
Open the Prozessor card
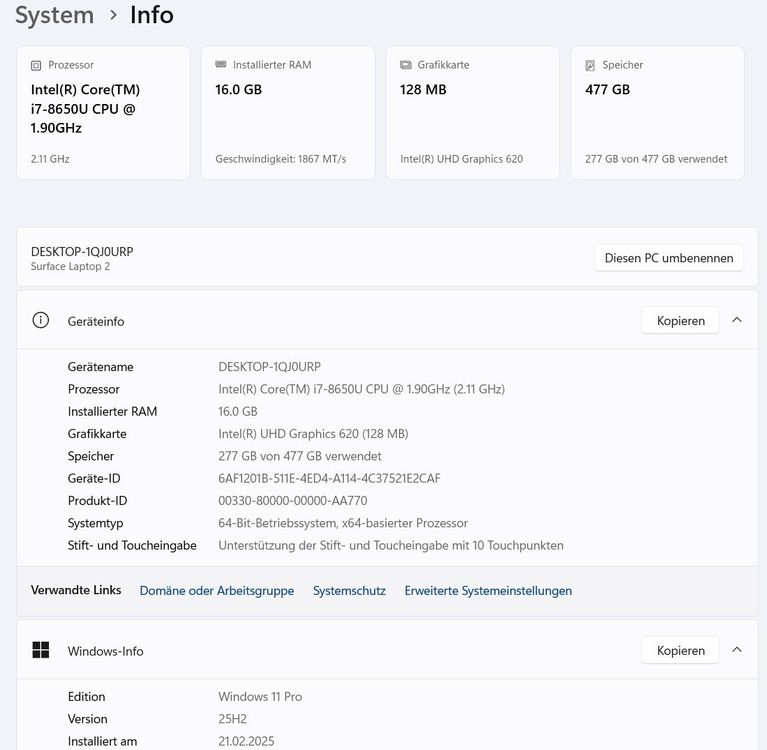click(x=103, y=113)
